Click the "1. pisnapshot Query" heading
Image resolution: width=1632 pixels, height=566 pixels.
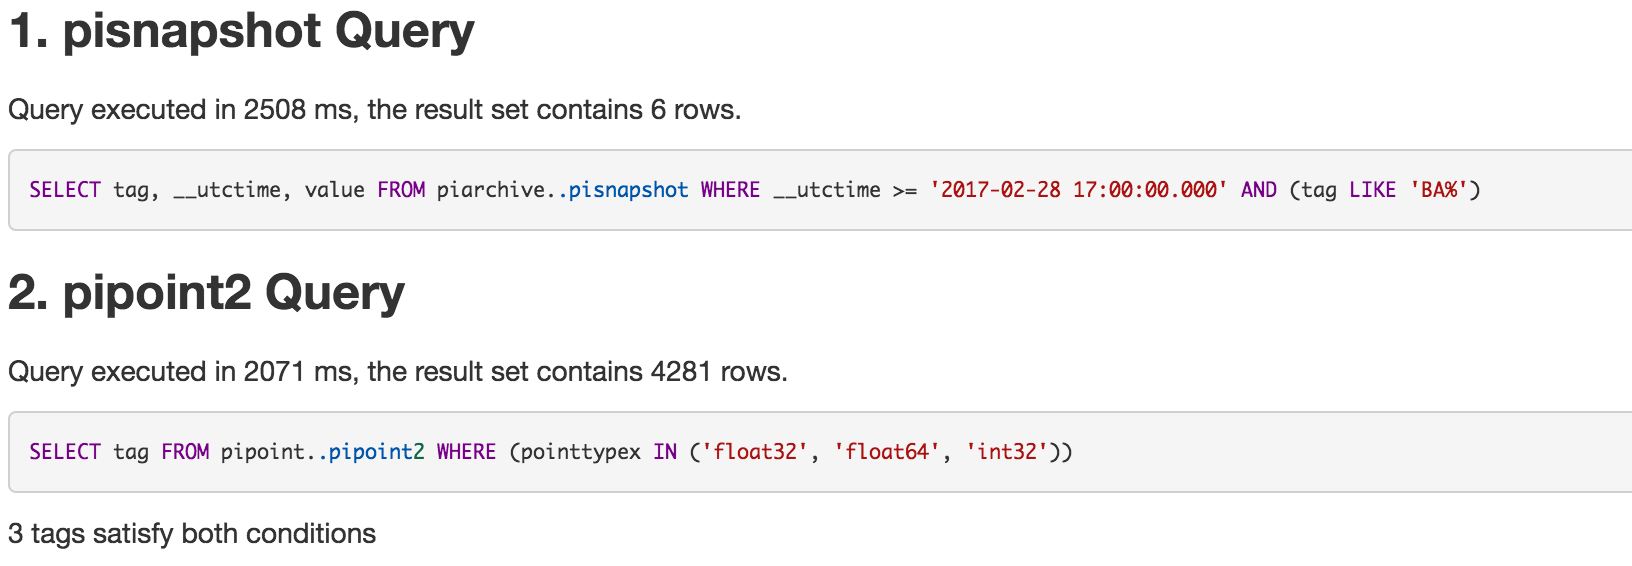[241, 32]
